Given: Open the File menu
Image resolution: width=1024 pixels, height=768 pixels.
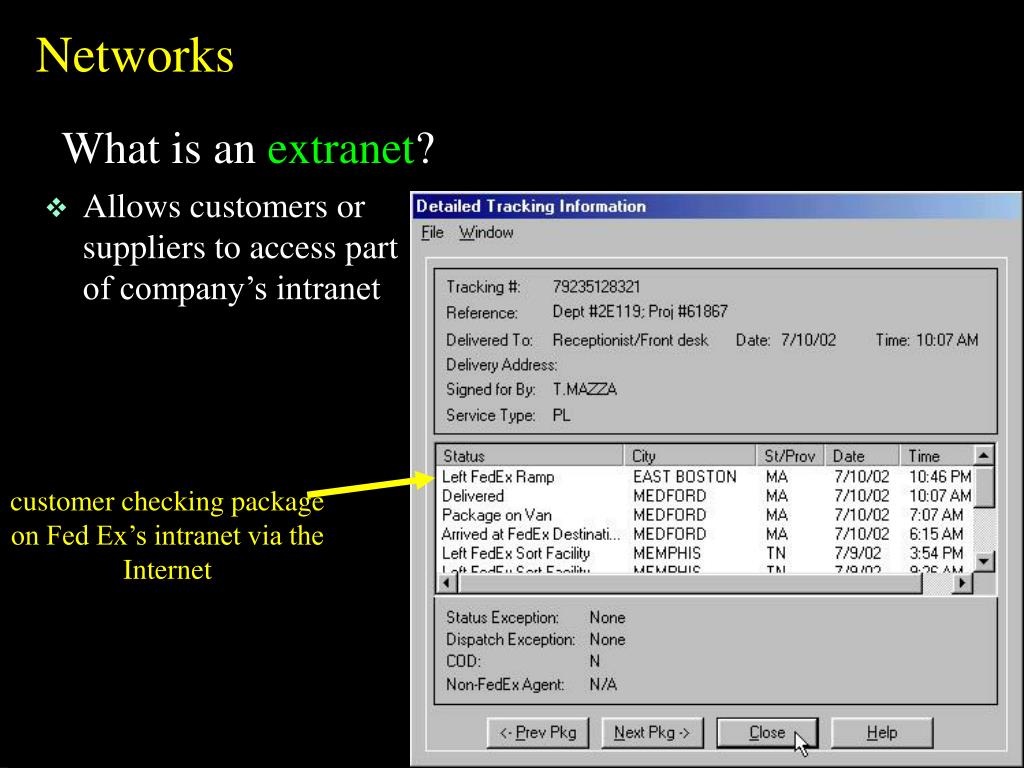Looking at the screenshot, I should (x=432, y=232).
